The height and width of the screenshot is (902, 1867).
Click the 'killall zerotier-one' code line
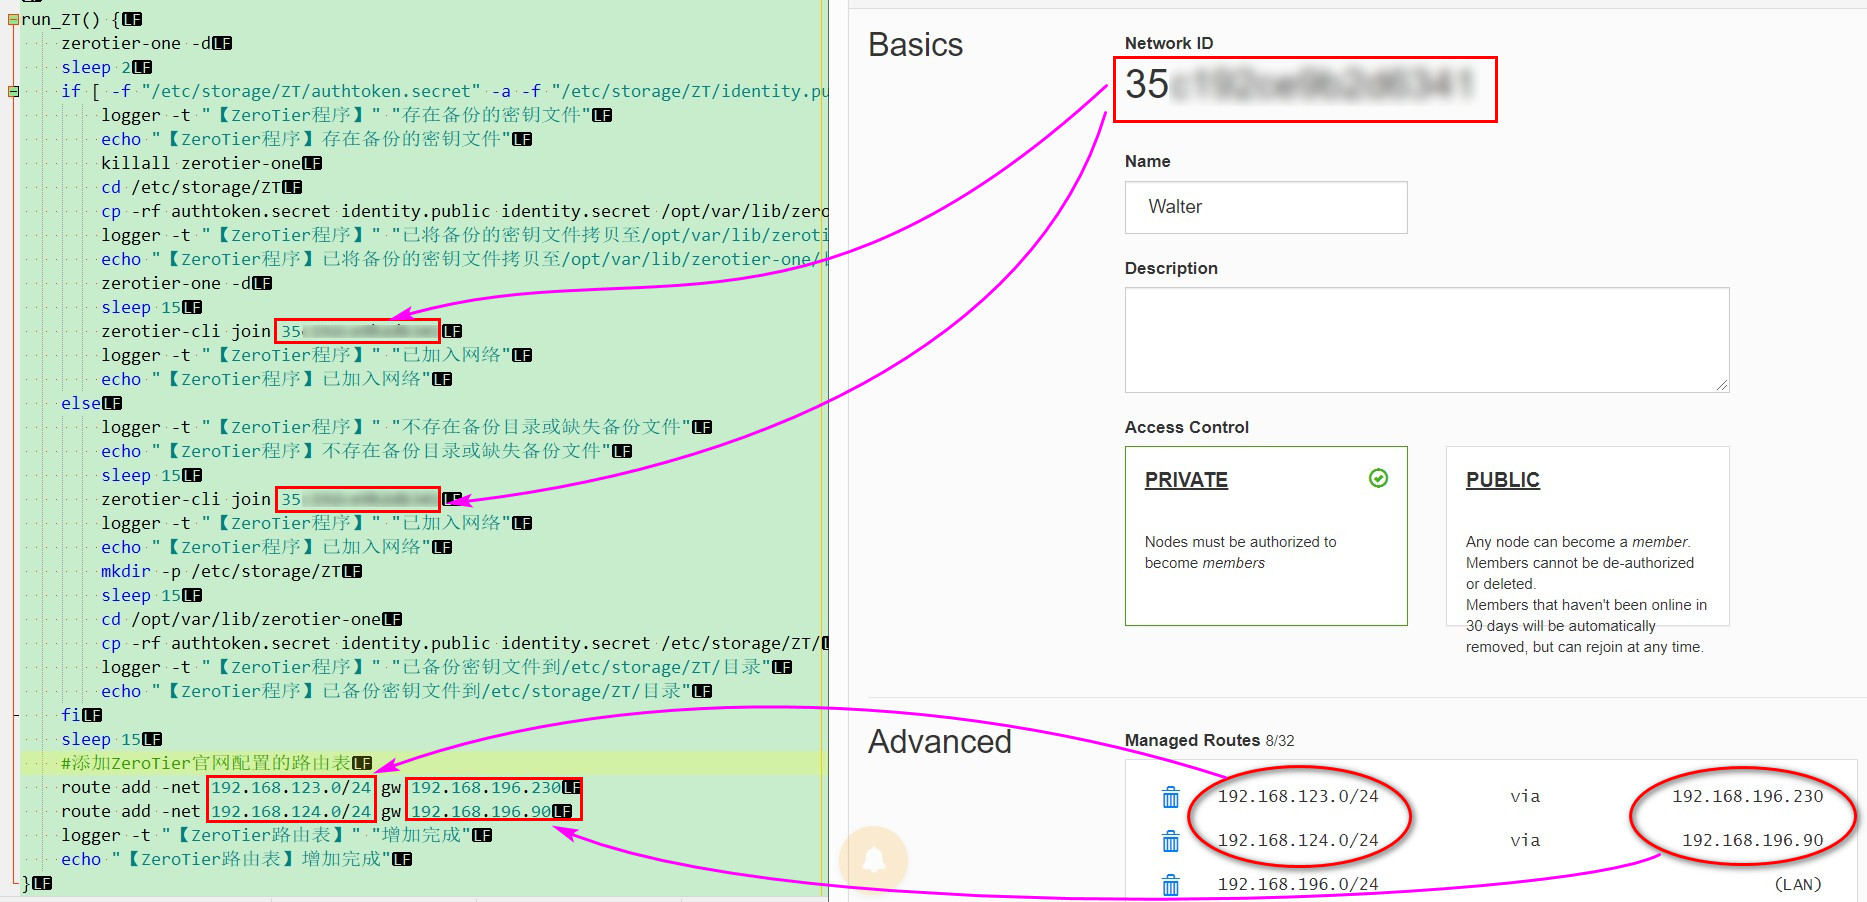pyautogui.click(x=201, y=163)
